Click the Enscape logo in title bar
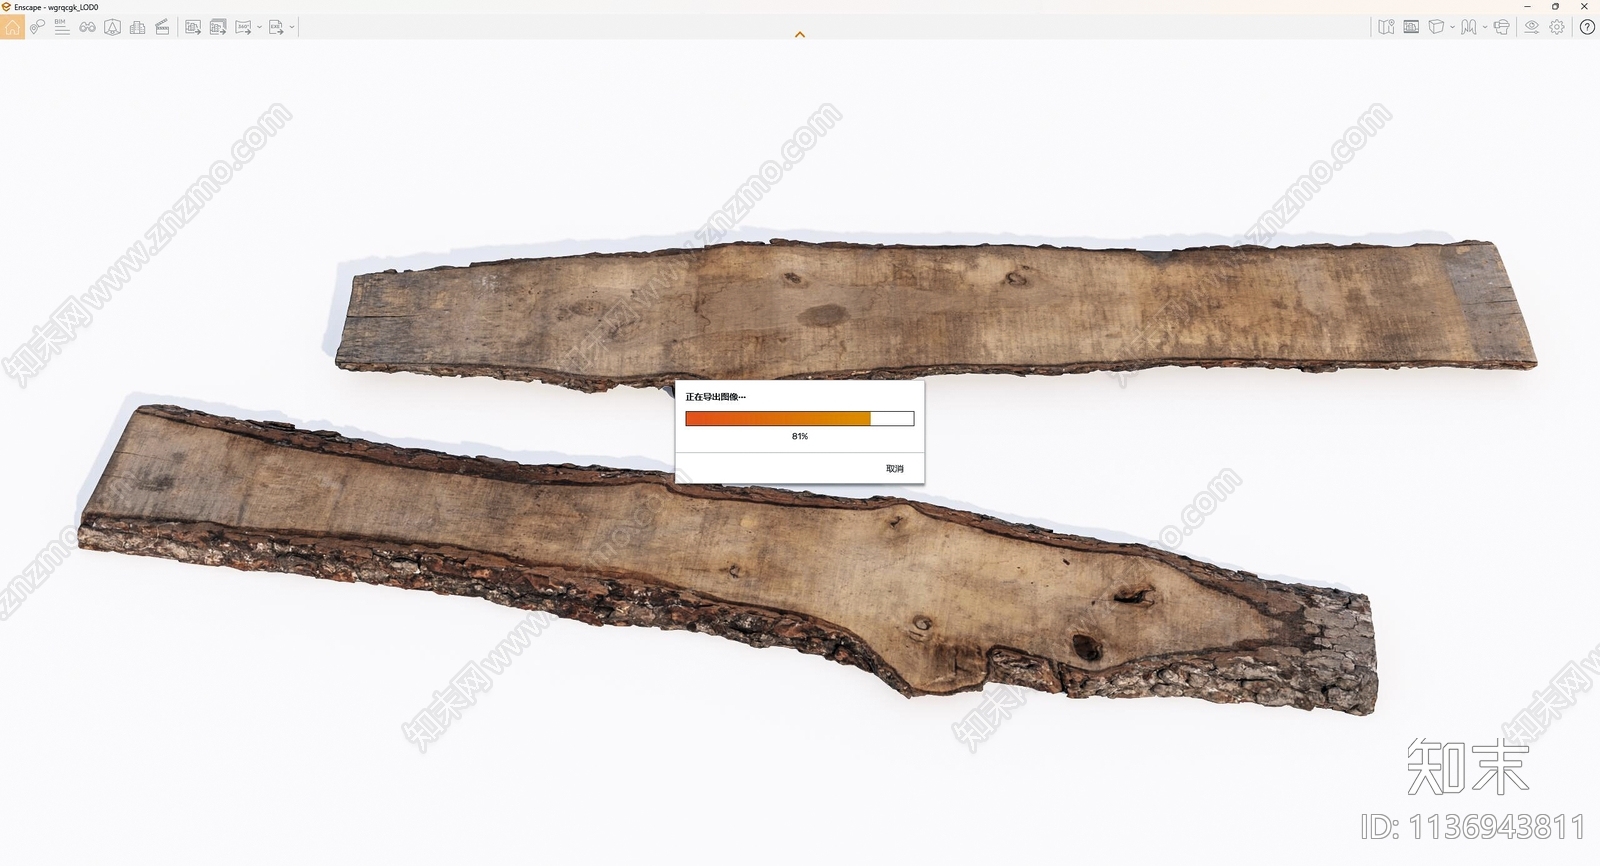 [x=6, y=7]
